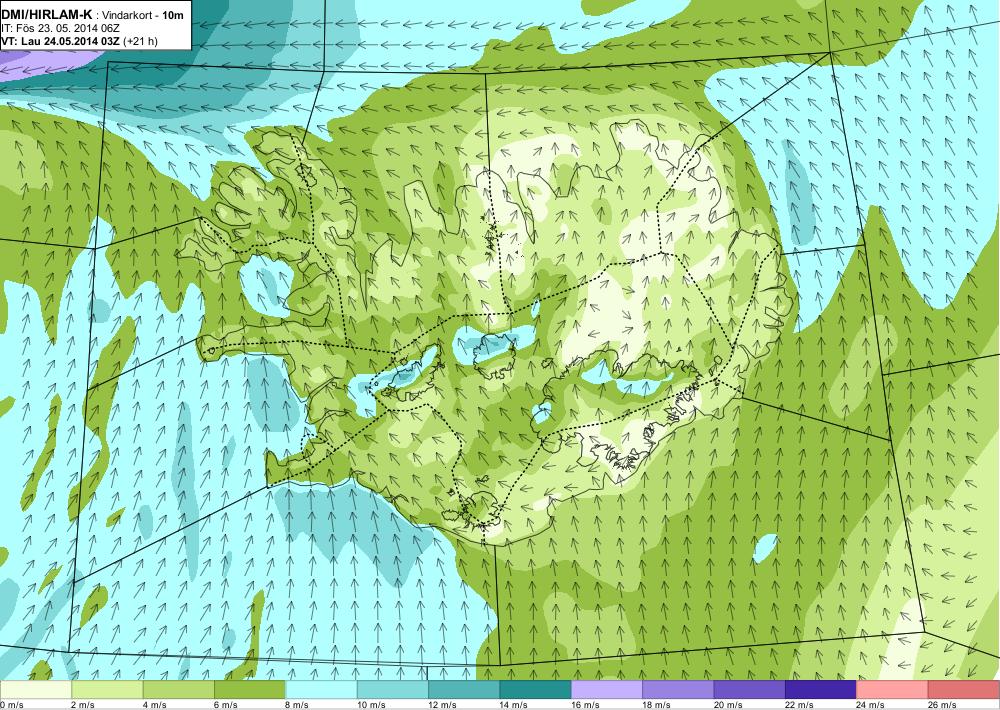Viewport: 1000px width, 710px height.
Task: Select the red swatch after 26 m/s
Action: coord(964,690)
